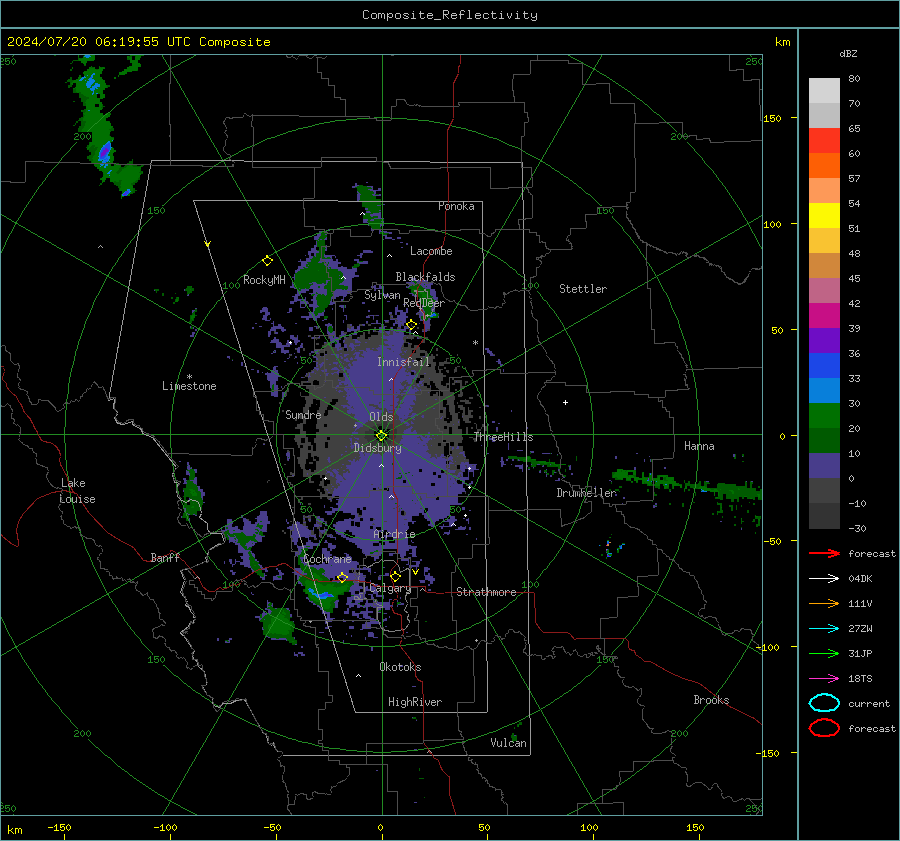900x841 pixels.
Task: Click the Banff town label
Action: pyautogui.click(x=165, y=557)
